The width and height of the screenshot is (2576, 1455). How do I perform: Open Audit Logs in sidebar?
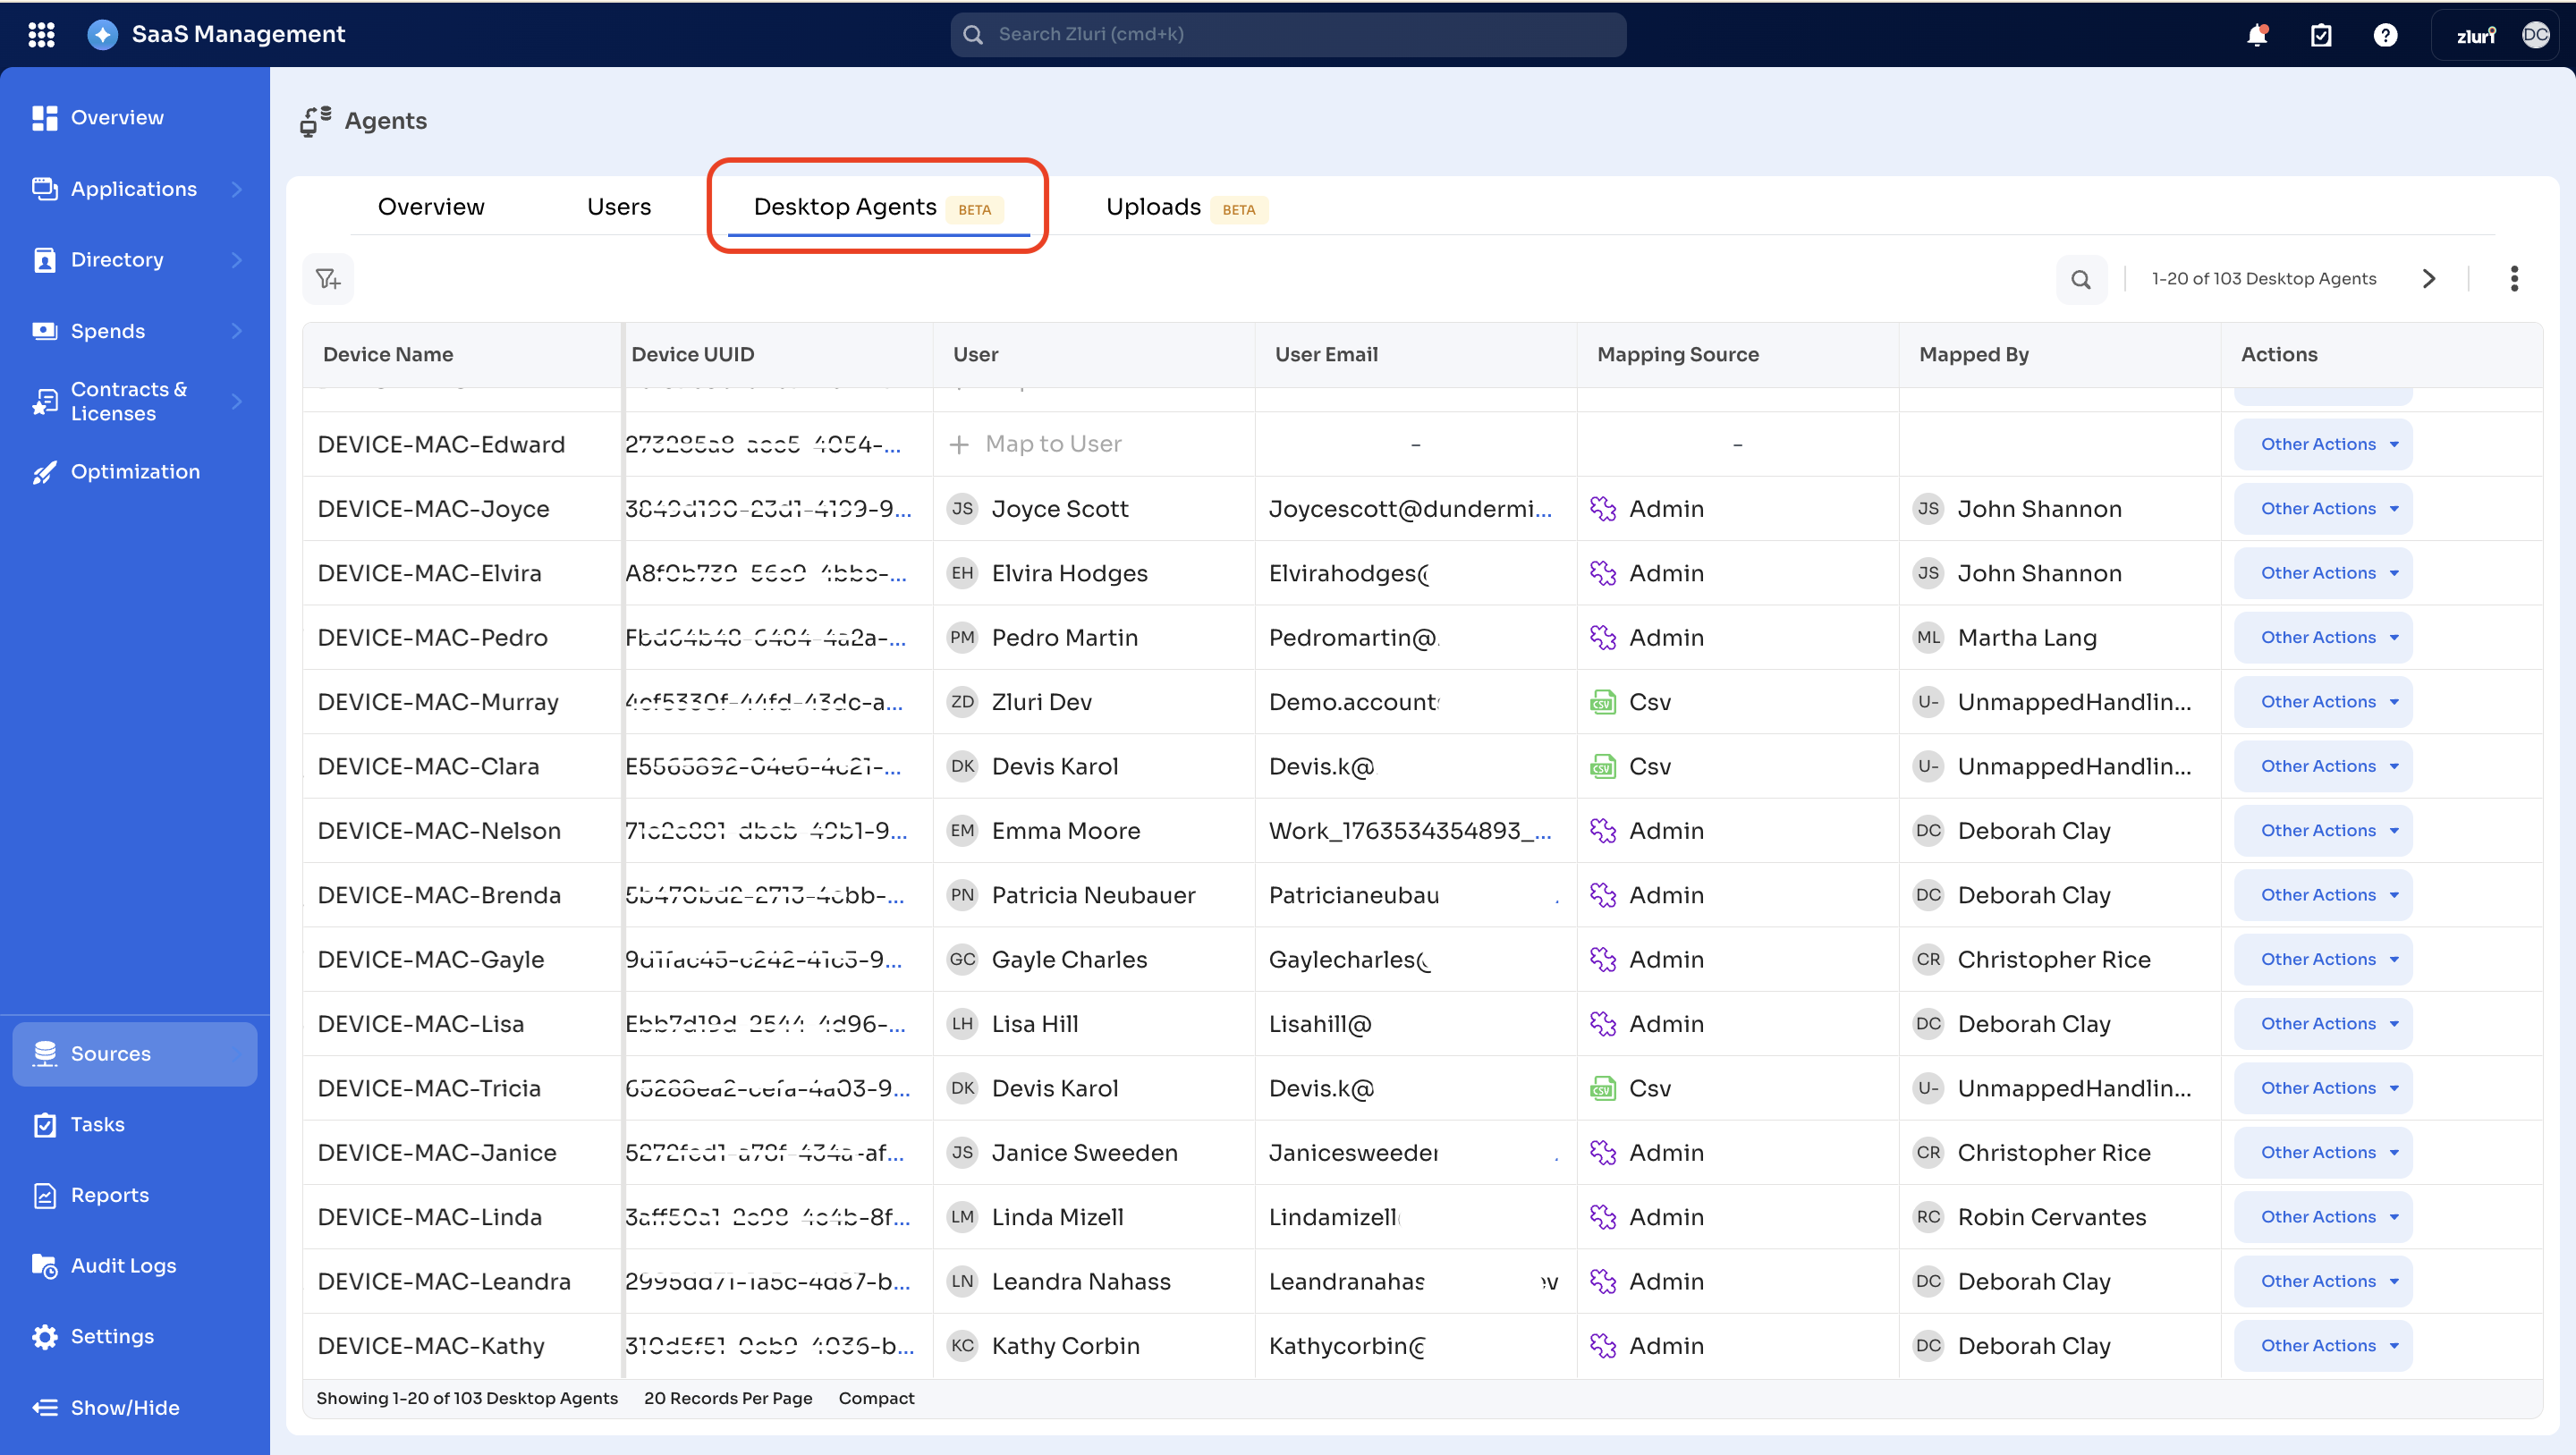(x=123, y=1266)
